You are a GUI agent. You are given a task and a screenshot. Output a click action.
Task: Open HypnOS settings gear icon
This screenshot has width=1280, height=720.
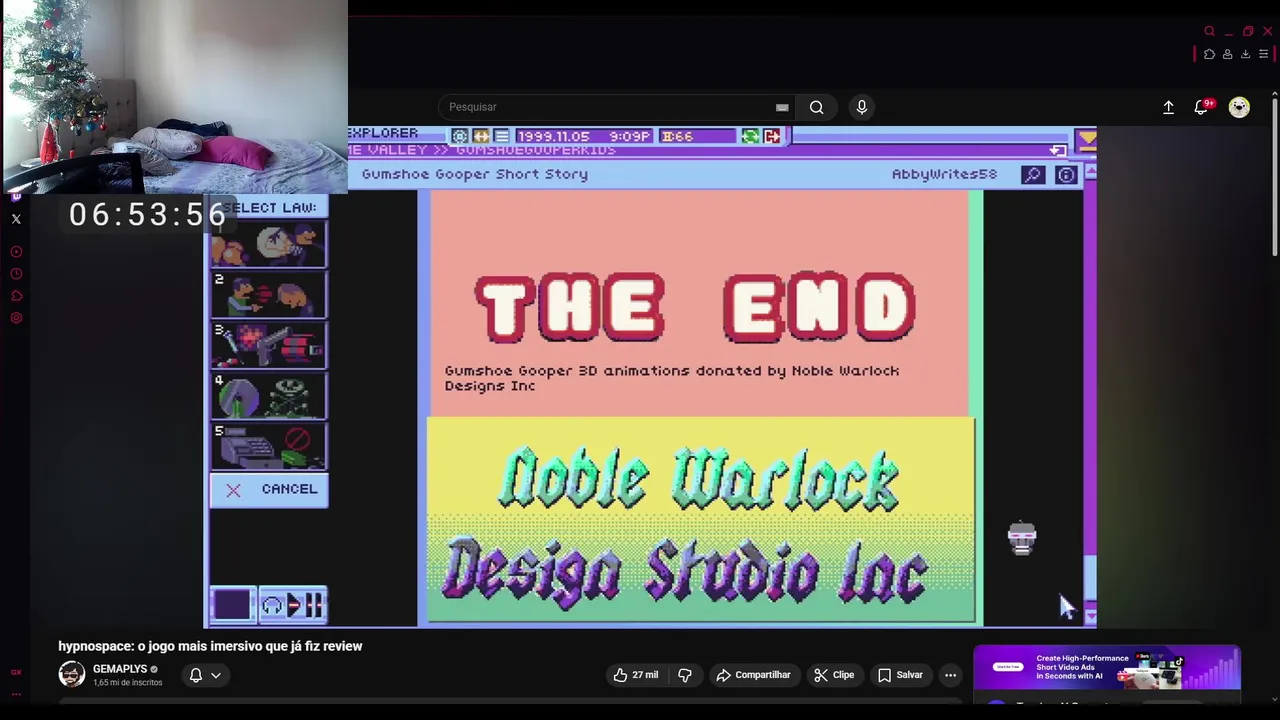point(459,136)
